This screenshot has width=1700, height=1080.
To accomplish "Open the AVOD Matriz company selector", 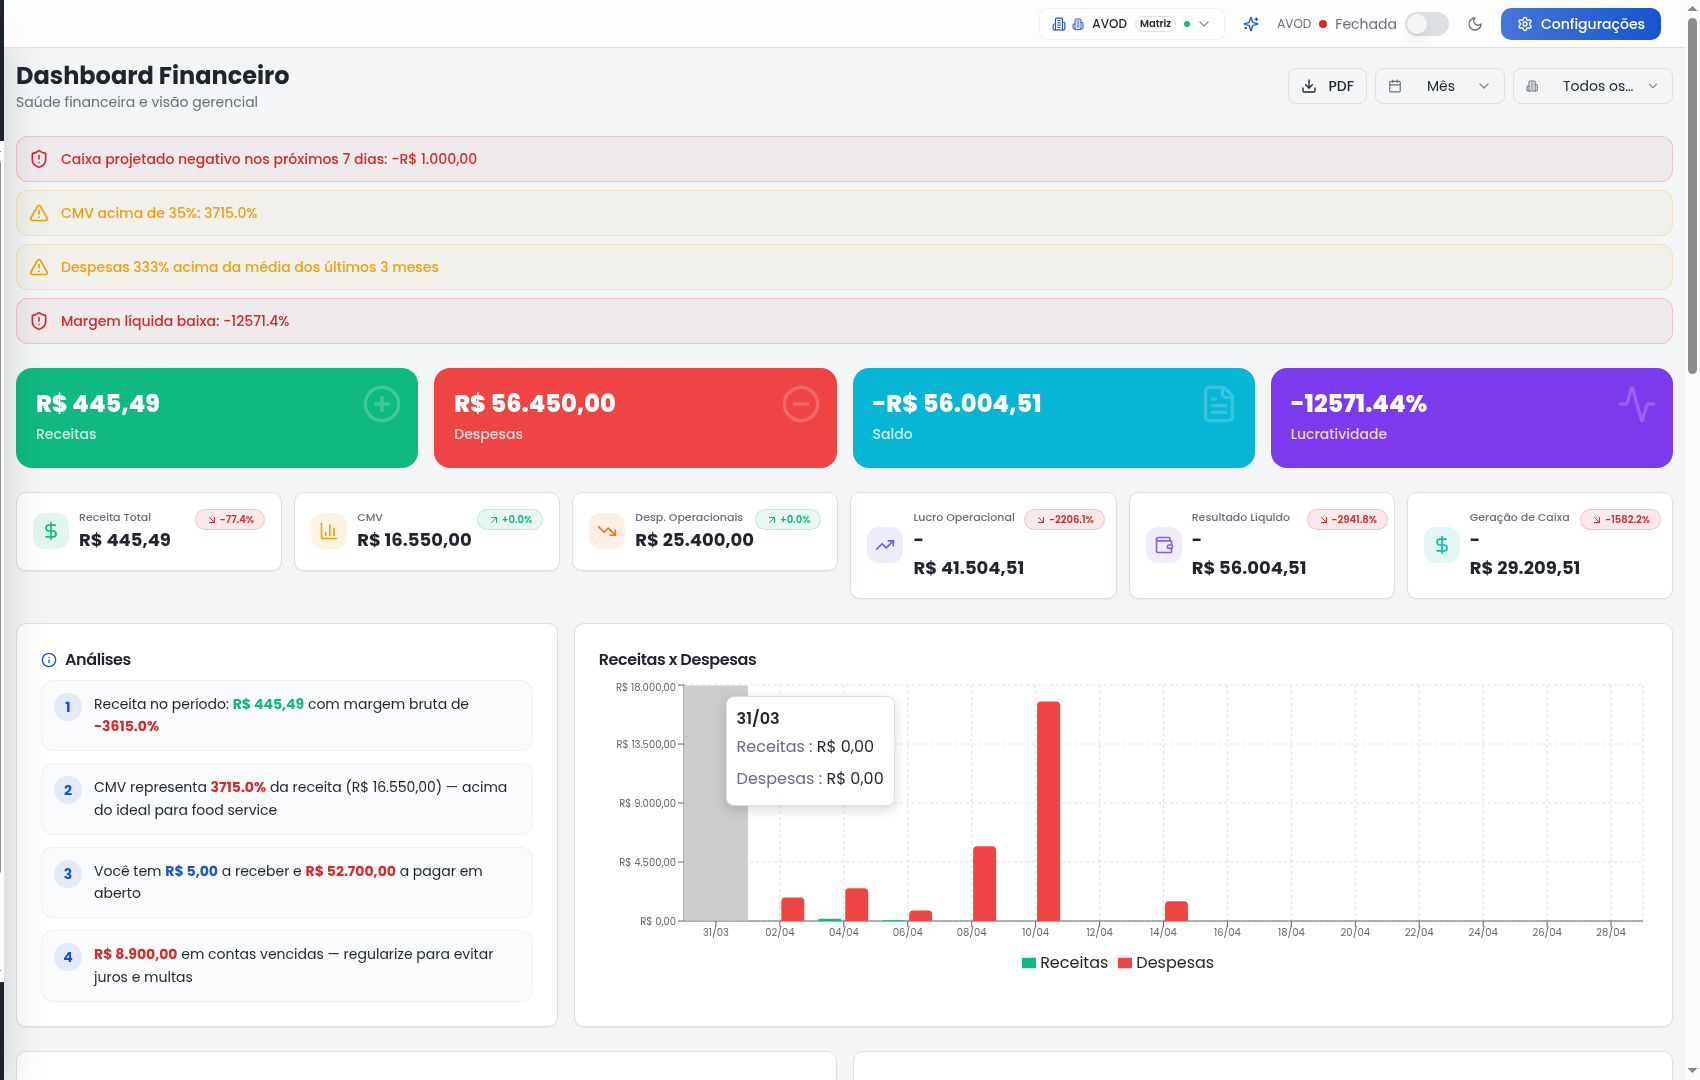I will coord(1132,24).
